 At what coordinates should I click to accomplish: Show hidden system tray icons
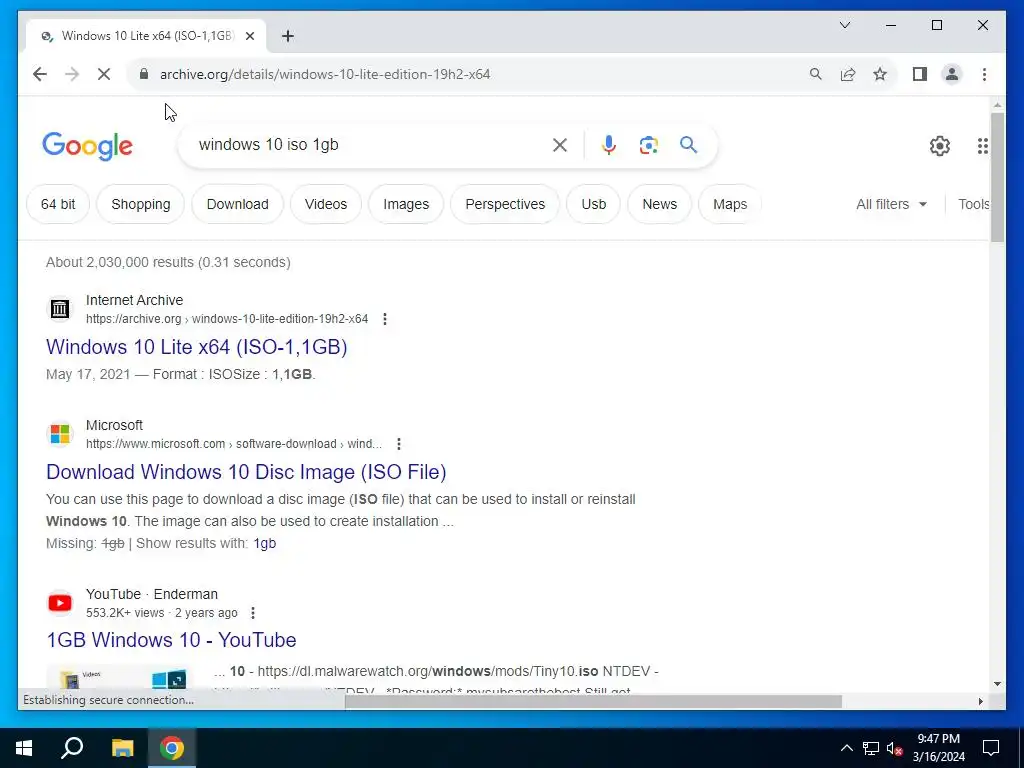(x=846, y=748)
